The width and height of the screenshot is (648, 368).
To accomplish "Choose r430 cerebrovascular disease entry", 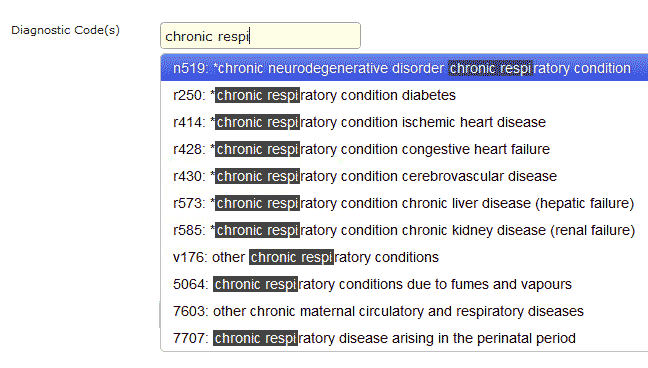I will [x=404, y=176].
